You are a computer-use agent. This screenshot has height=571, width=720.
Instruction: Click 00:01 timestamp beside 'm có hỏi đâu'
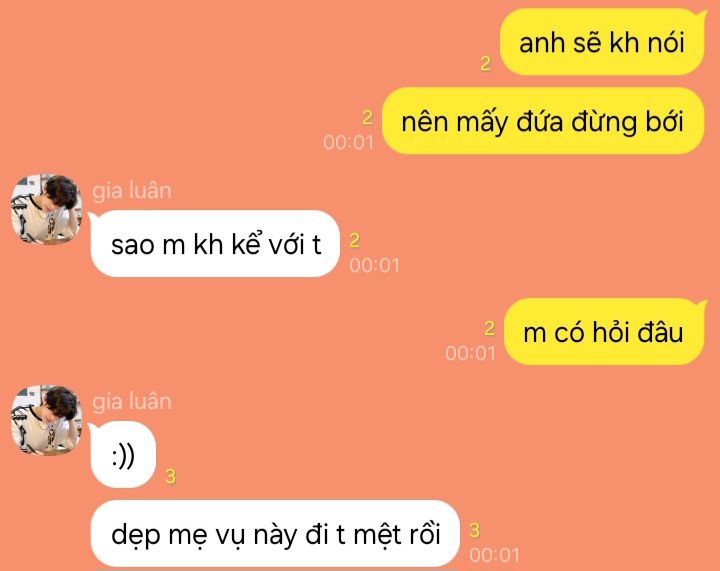[470, 353]
